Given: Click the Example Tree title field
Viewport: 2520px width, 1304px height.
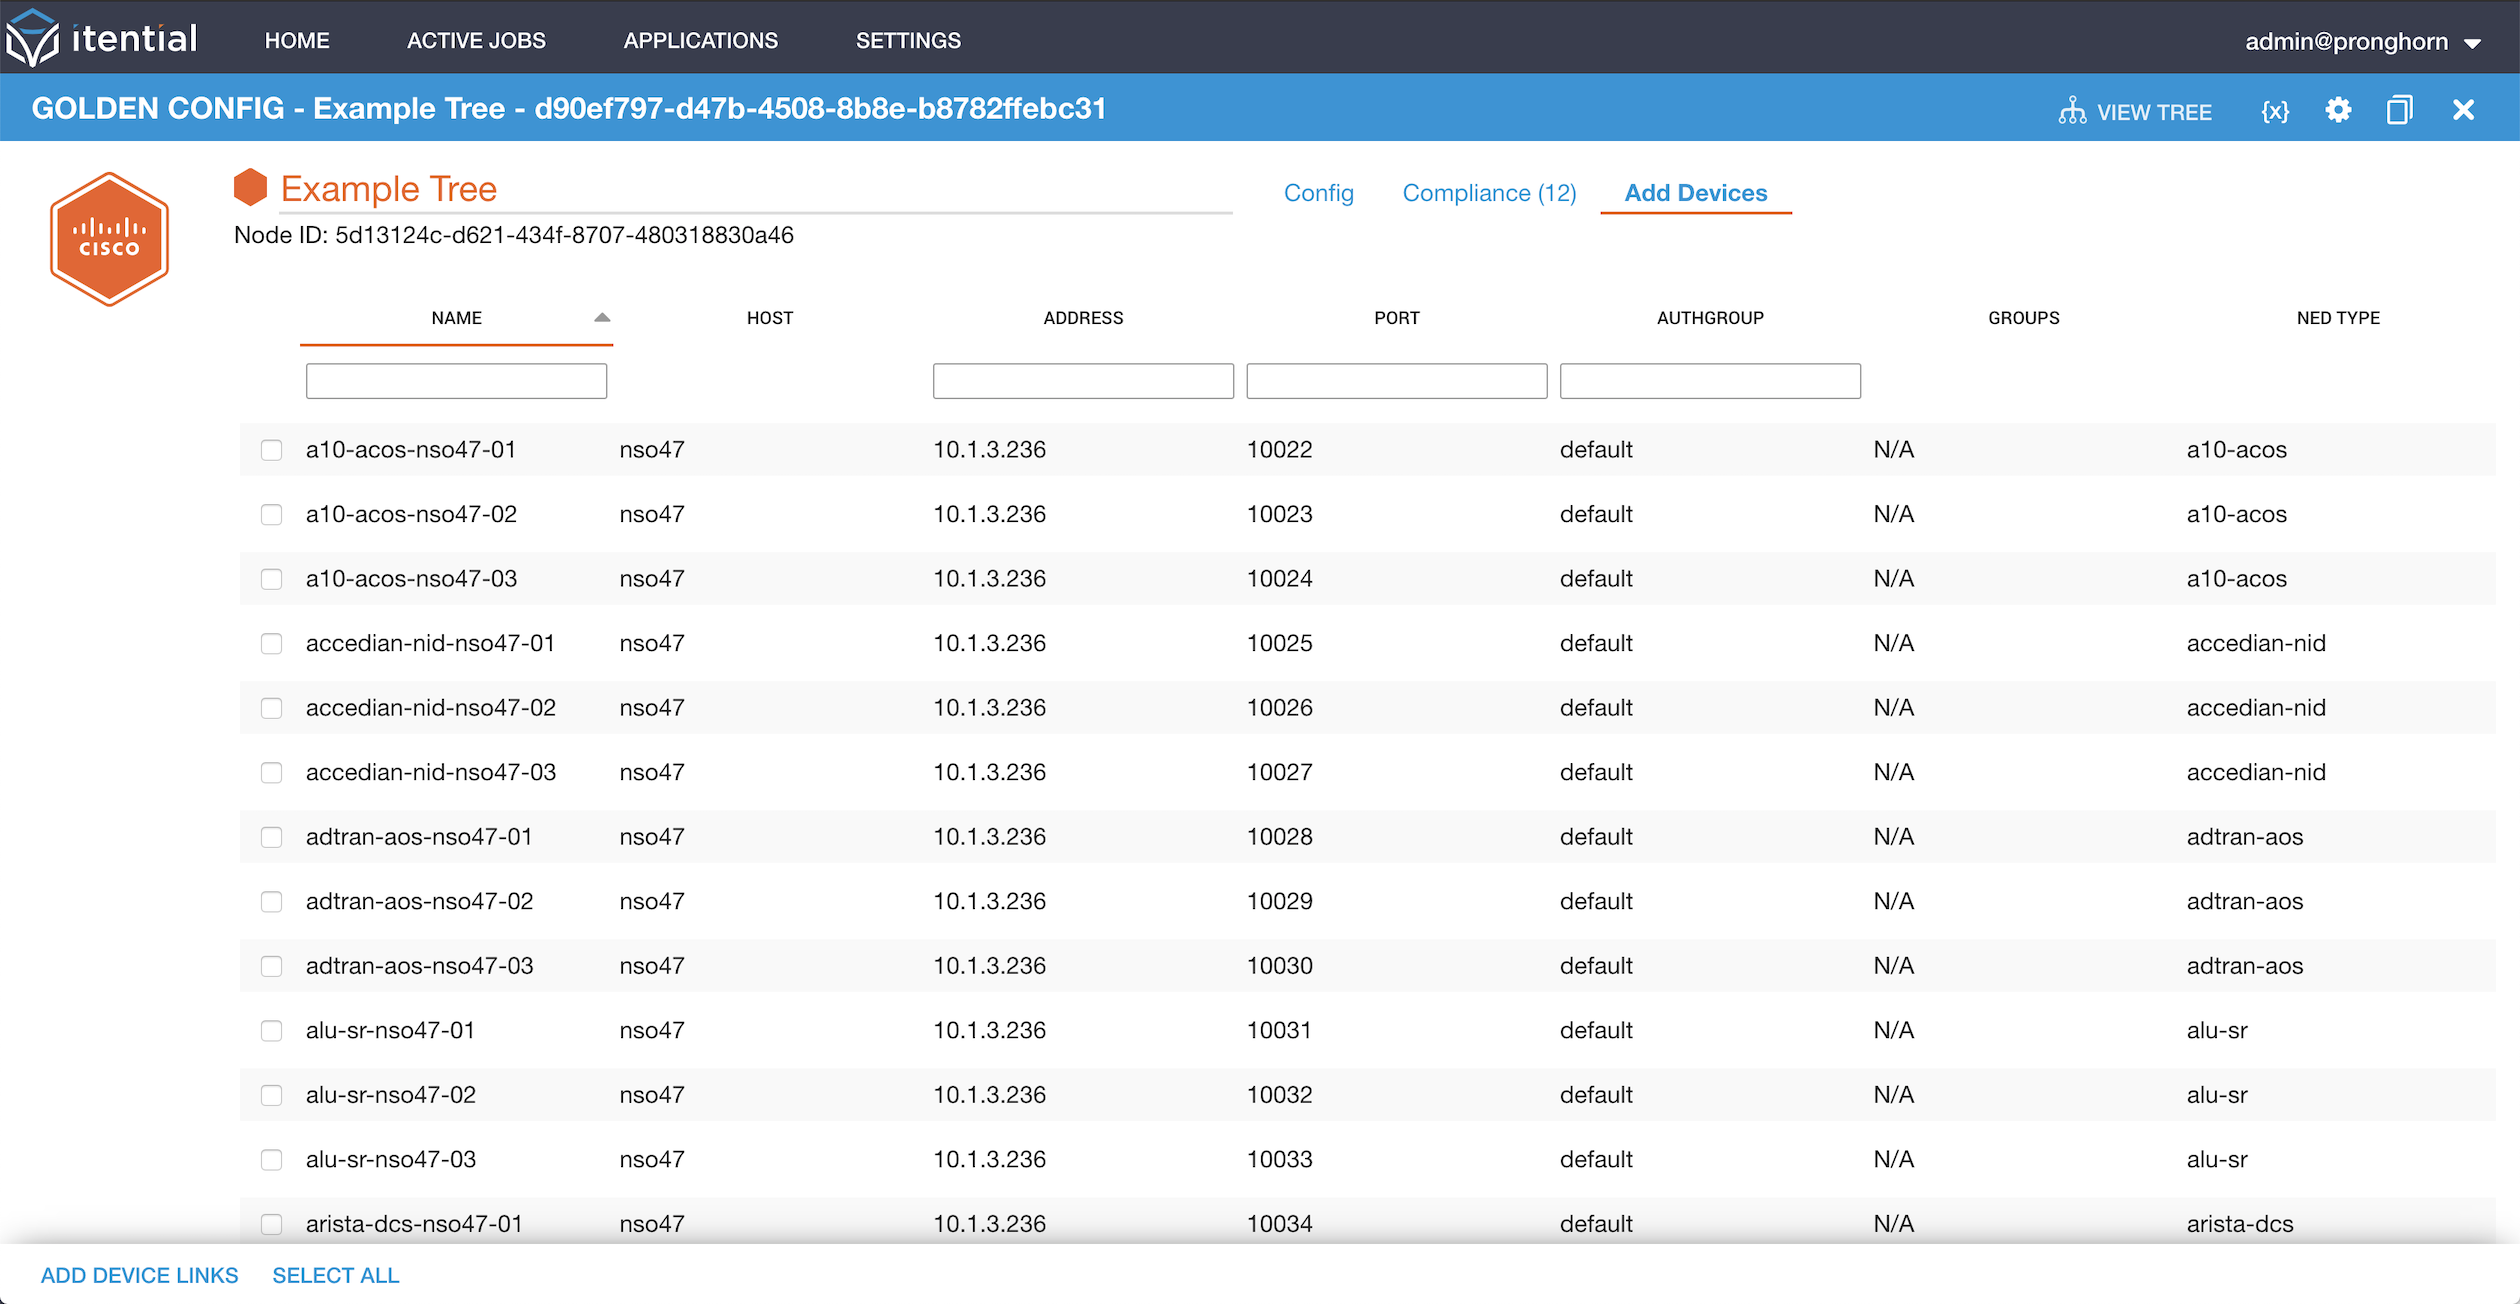Looking at the screenshot, I should click(x=756, y=189).
